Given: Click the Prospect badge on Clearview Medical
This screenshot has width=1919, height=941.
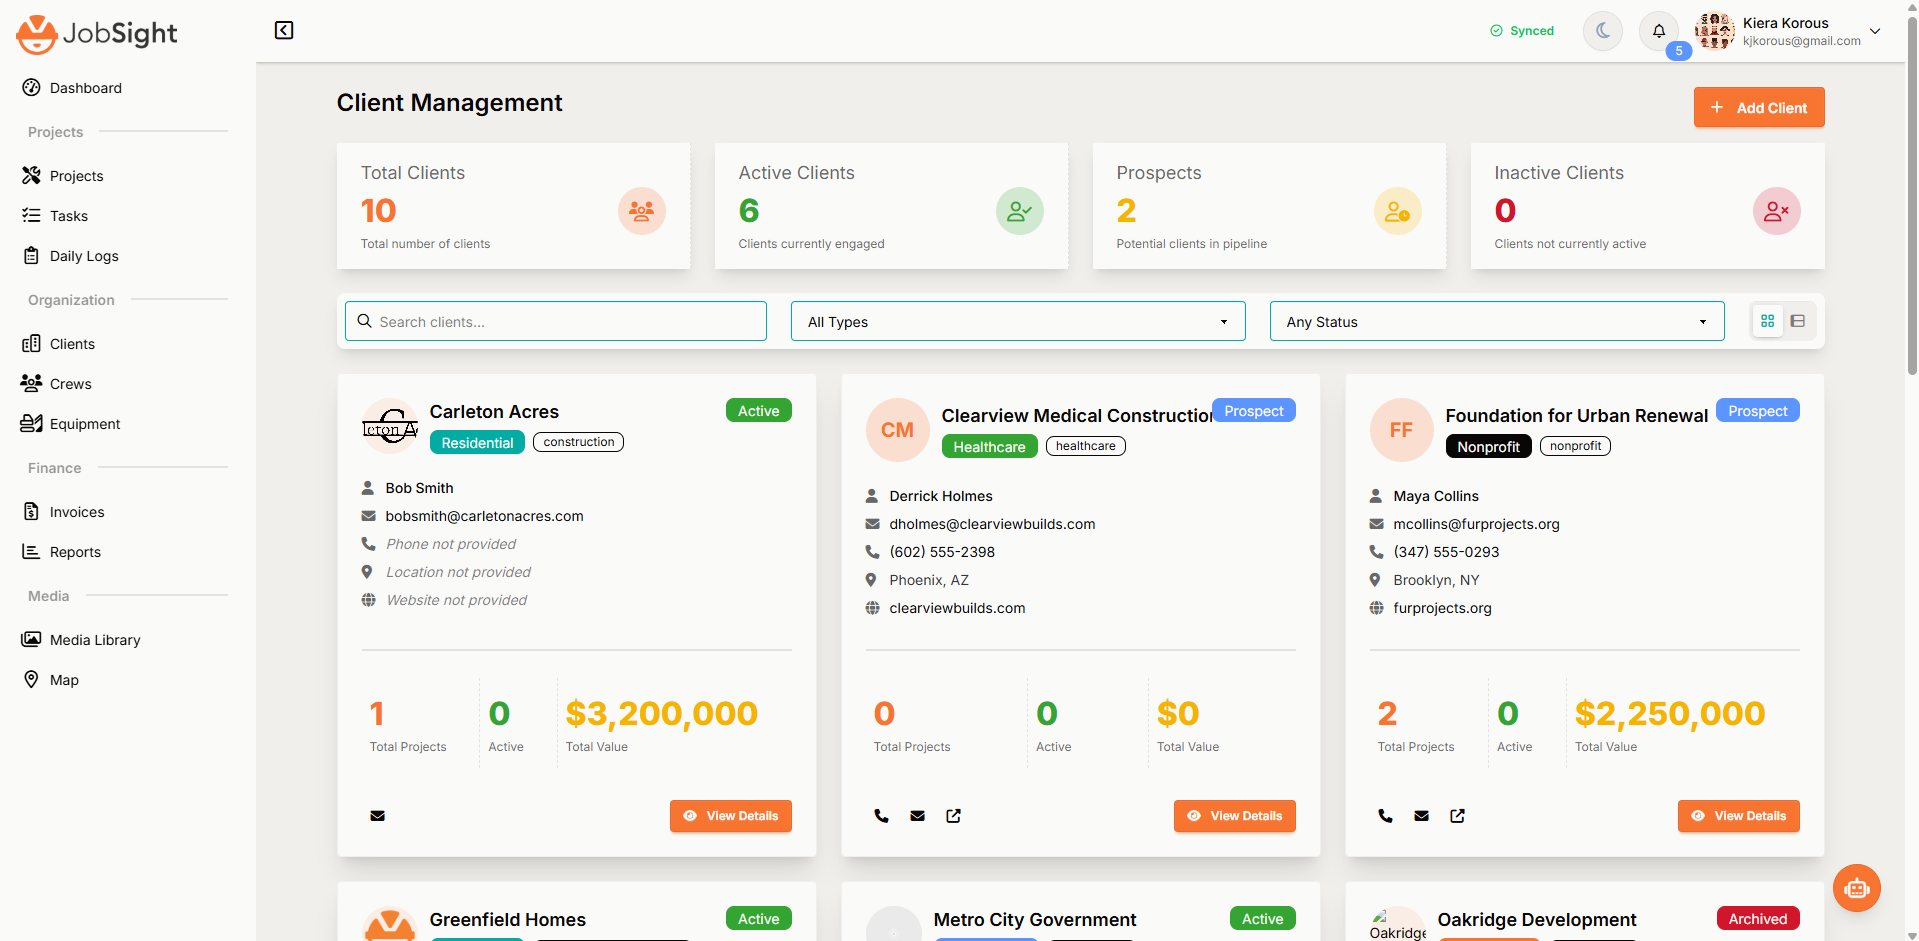Looking at the screenshot, I should click(x=1254, y=411).
